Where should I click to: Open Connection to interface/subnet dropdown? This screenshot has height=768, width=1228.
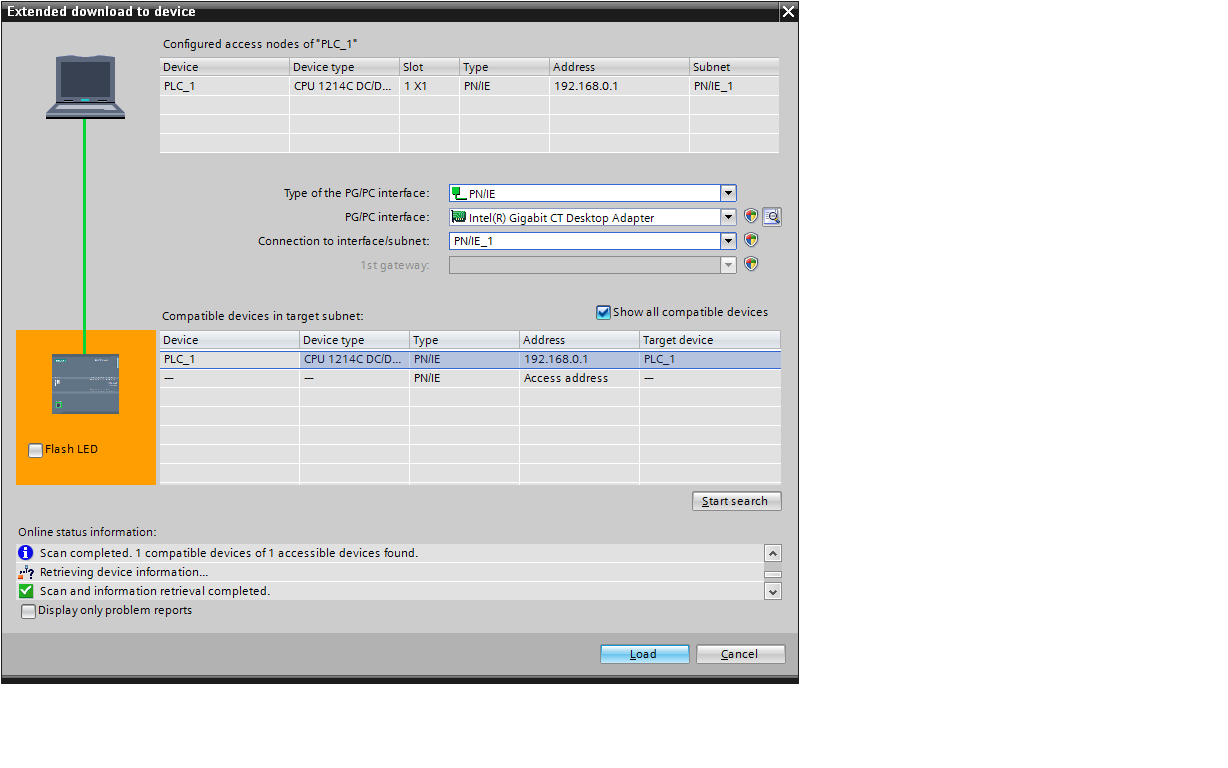[729, 241]
